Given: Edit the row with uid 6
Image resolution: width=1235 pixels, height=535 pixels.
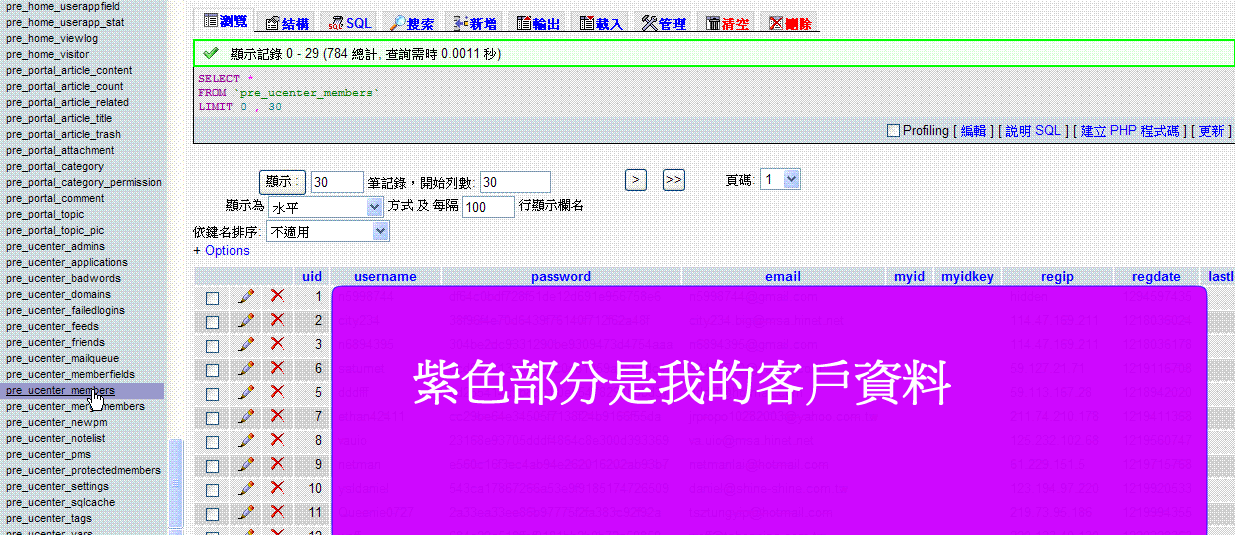Looking at the screenshot, I should point(246,369).
